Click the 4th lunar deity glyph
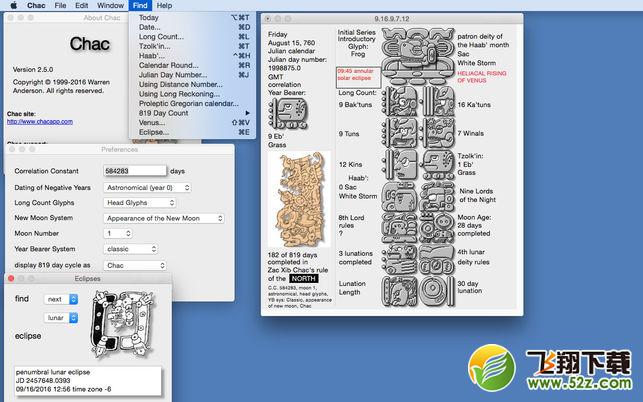This screenshot has width=643, height=402. tap(437, 259)
